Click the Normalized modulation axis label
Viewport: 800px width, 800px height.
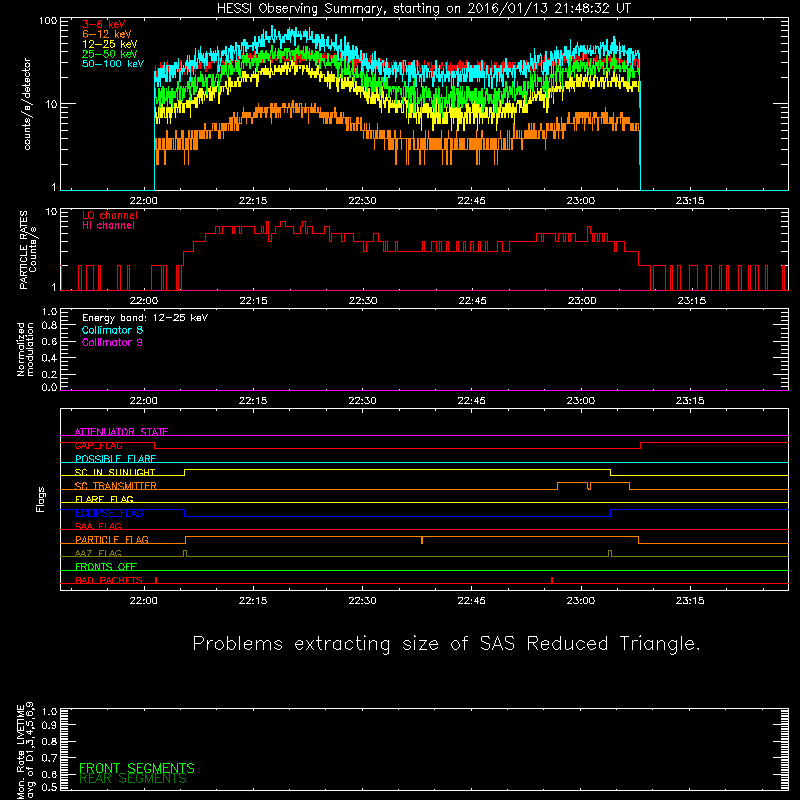(25, 349)
